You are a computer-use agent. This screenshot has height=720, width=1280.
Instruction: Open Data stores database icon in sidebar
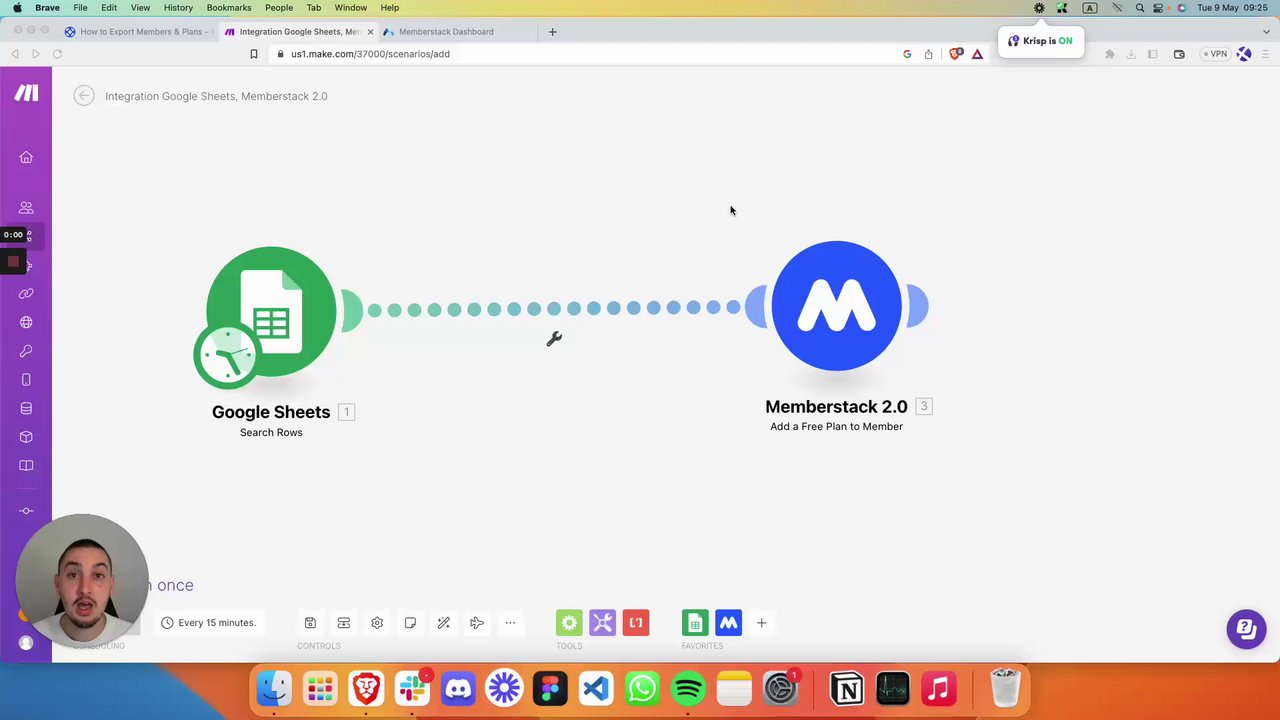click(26, 408)
